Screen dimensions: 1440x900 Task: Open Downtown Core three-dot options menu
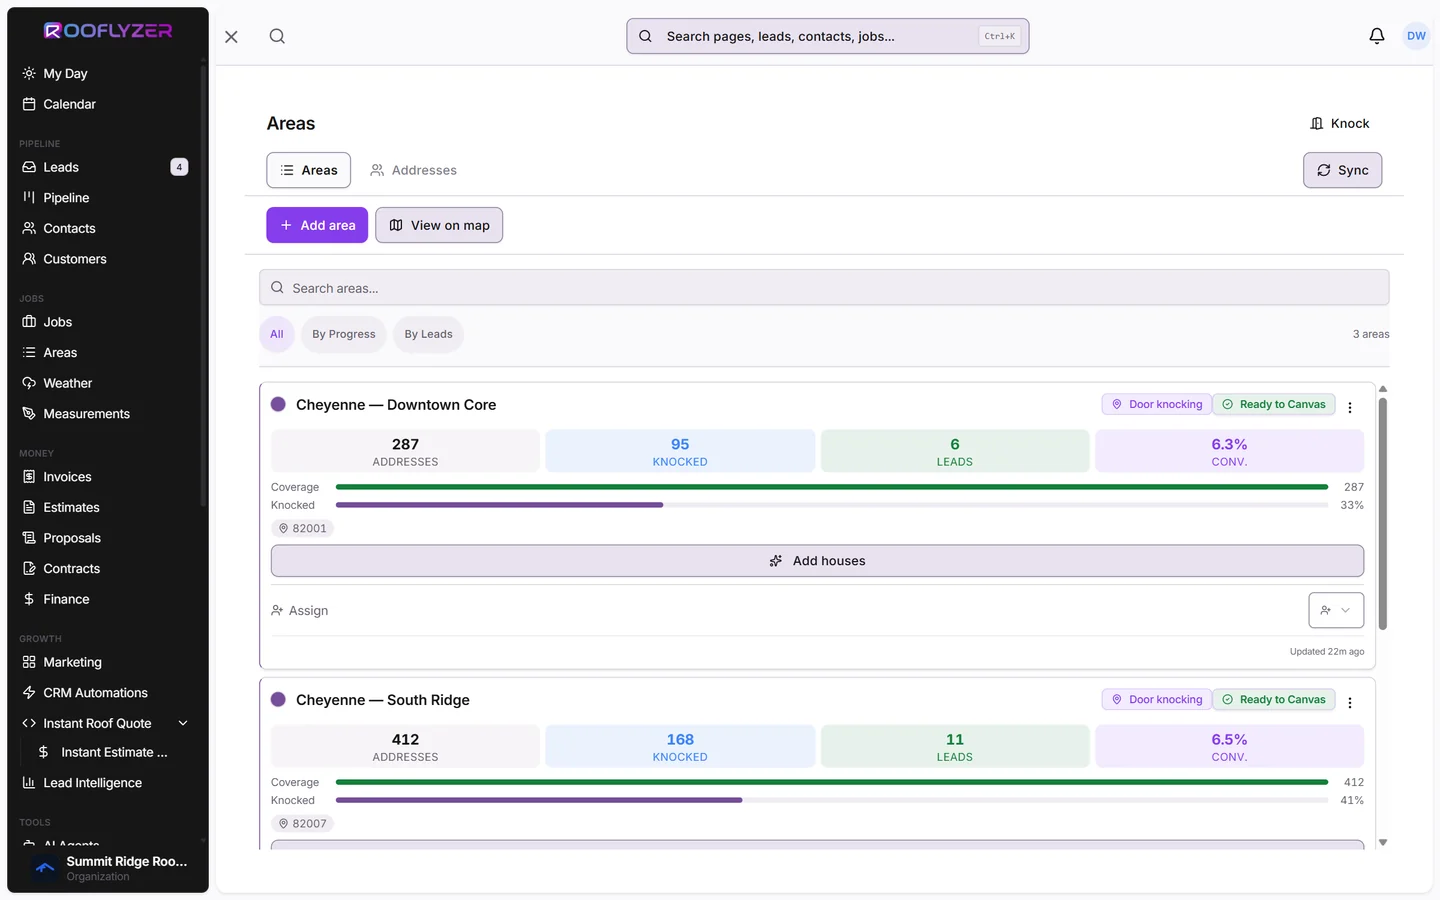[x=1350, y=407]
